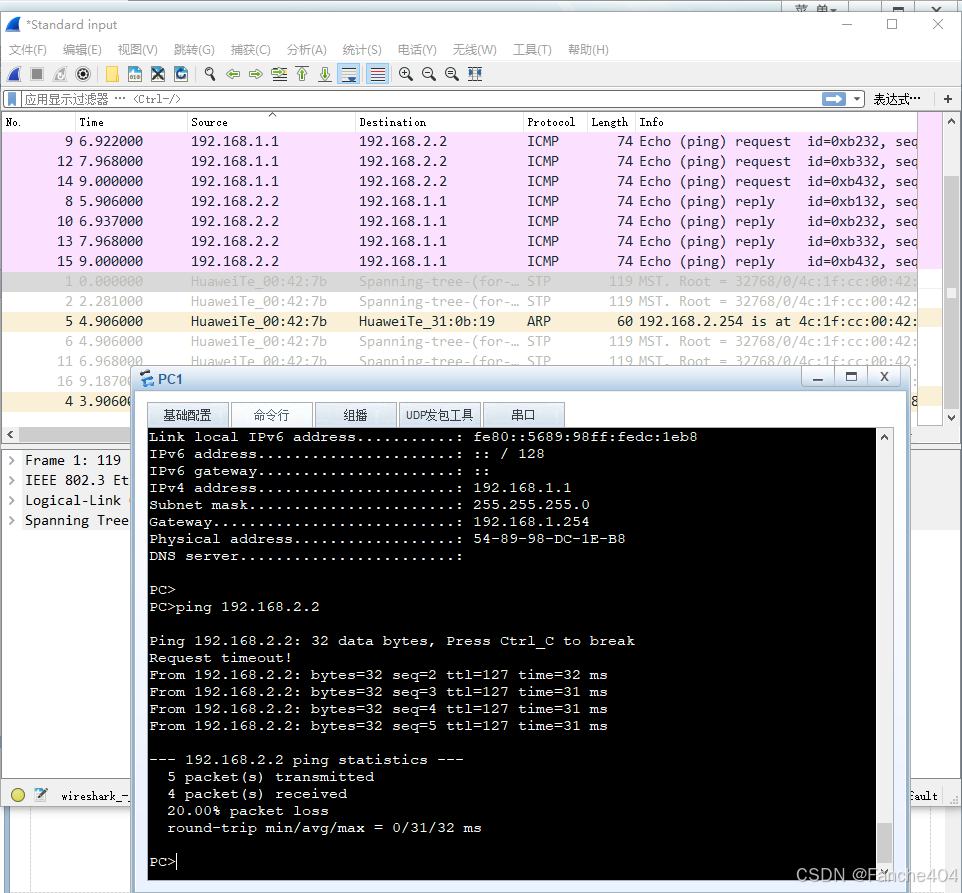962x893 pixels.
Task: Click the display filter bookmark icon
Action: coord(12,99)
